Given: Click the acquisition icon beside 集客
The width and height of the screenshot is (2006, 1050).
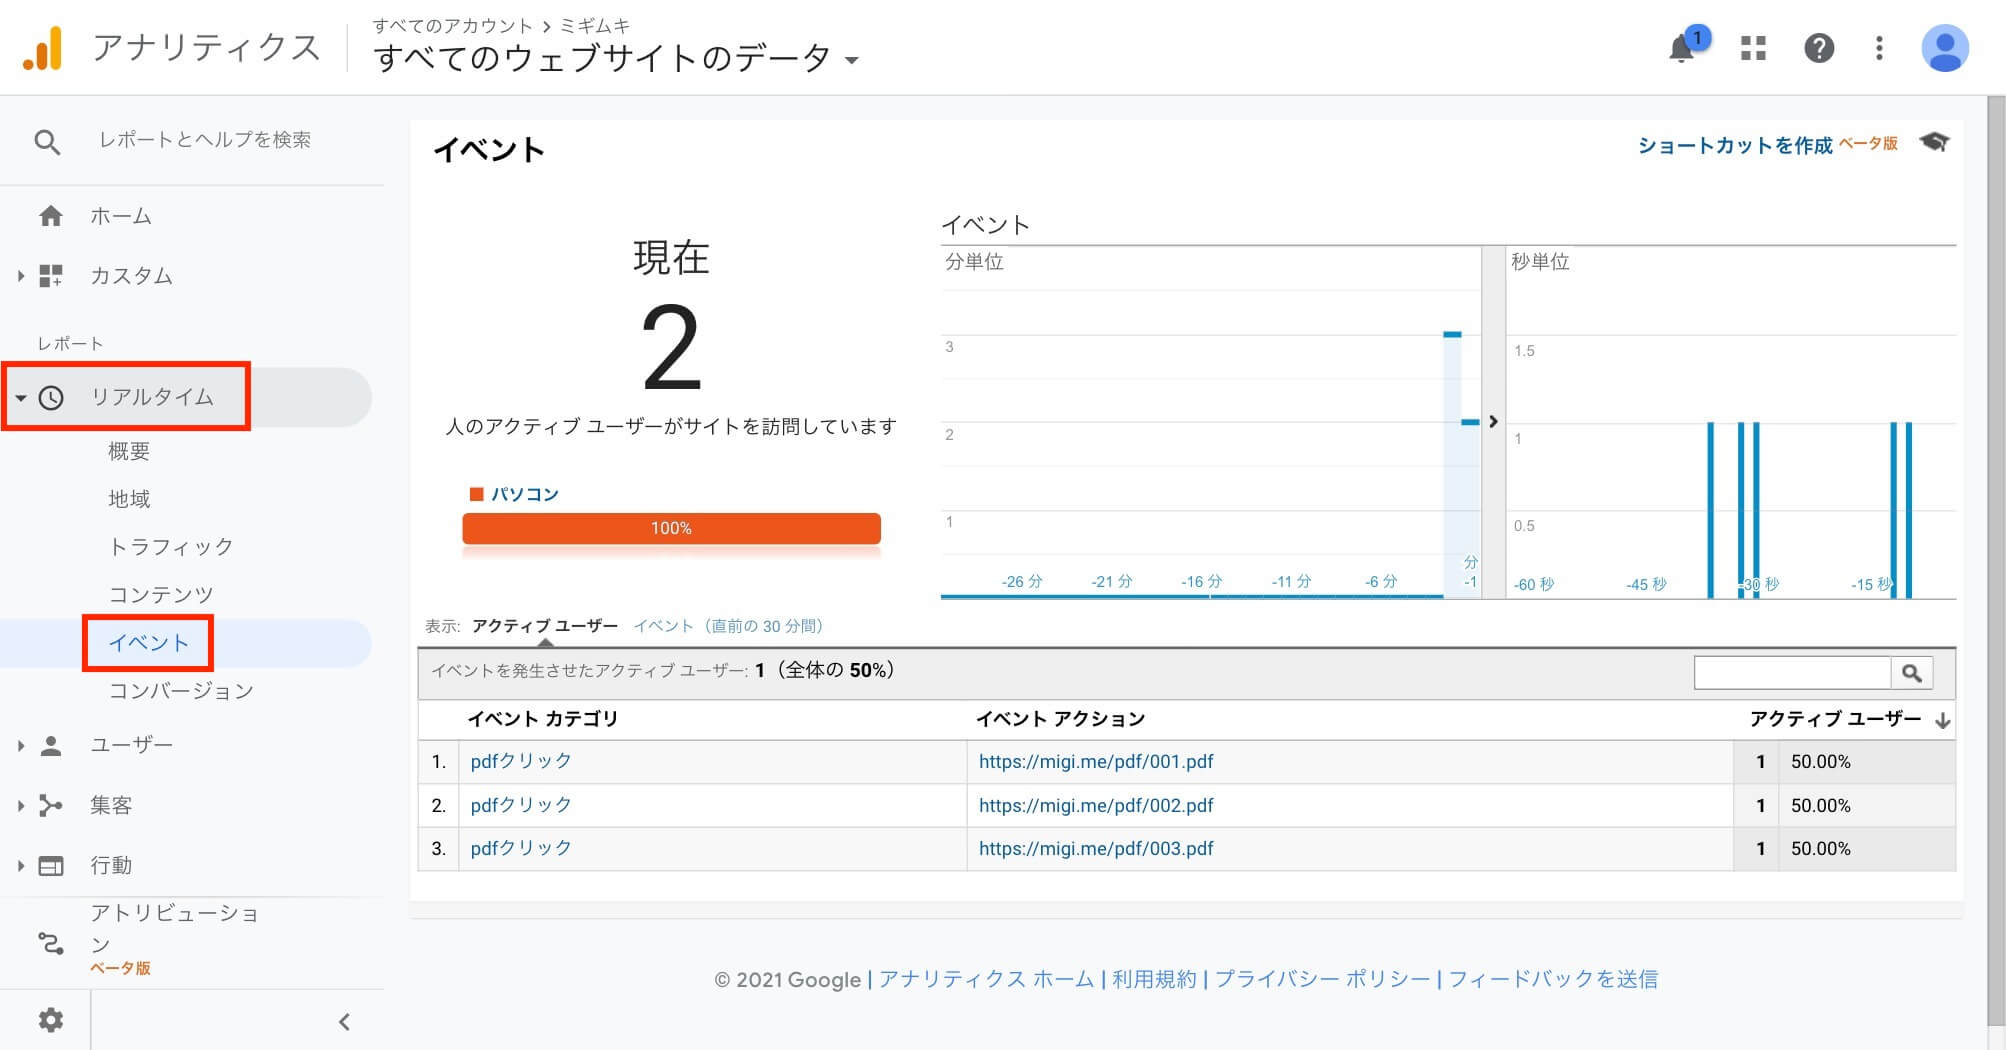Looking at the screenshot, I should coord(51,805).
